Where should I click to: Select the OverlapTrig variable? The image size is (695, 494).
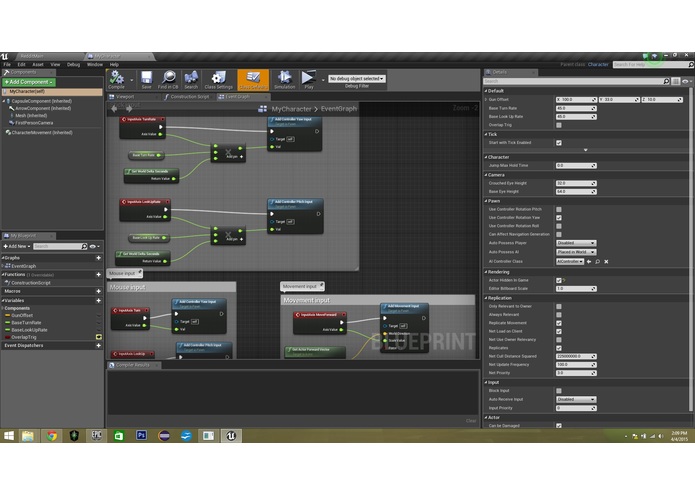pos(23,337)
